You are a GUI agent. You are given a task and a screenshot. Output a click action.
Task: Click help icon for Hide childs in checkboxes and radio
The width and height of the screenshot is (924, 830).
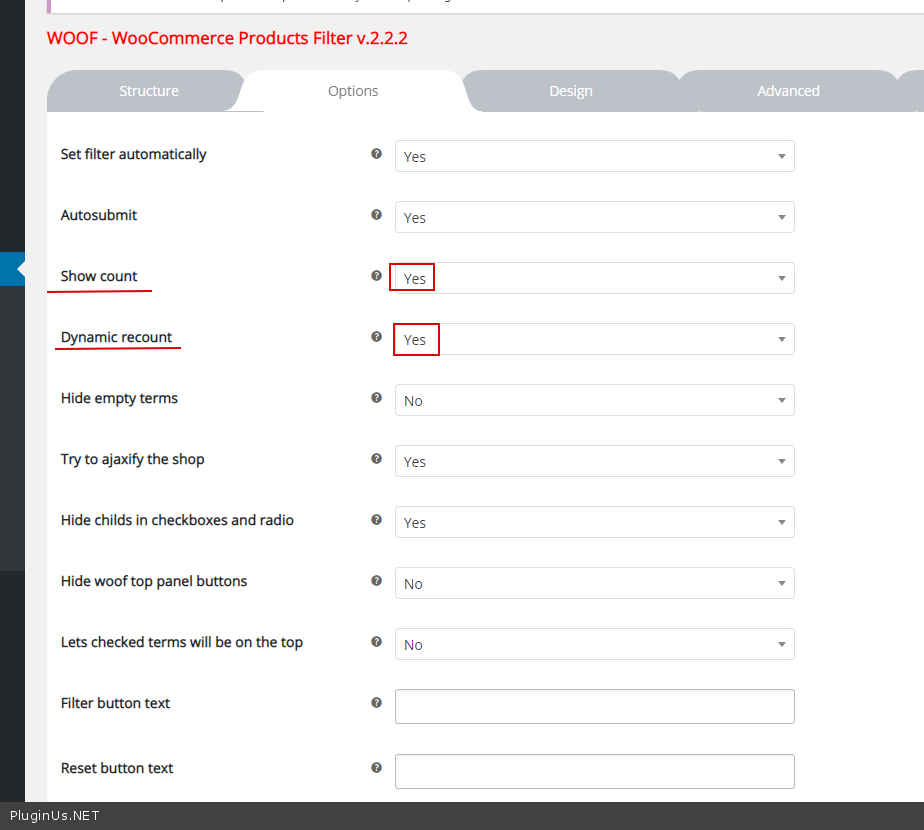377,519
